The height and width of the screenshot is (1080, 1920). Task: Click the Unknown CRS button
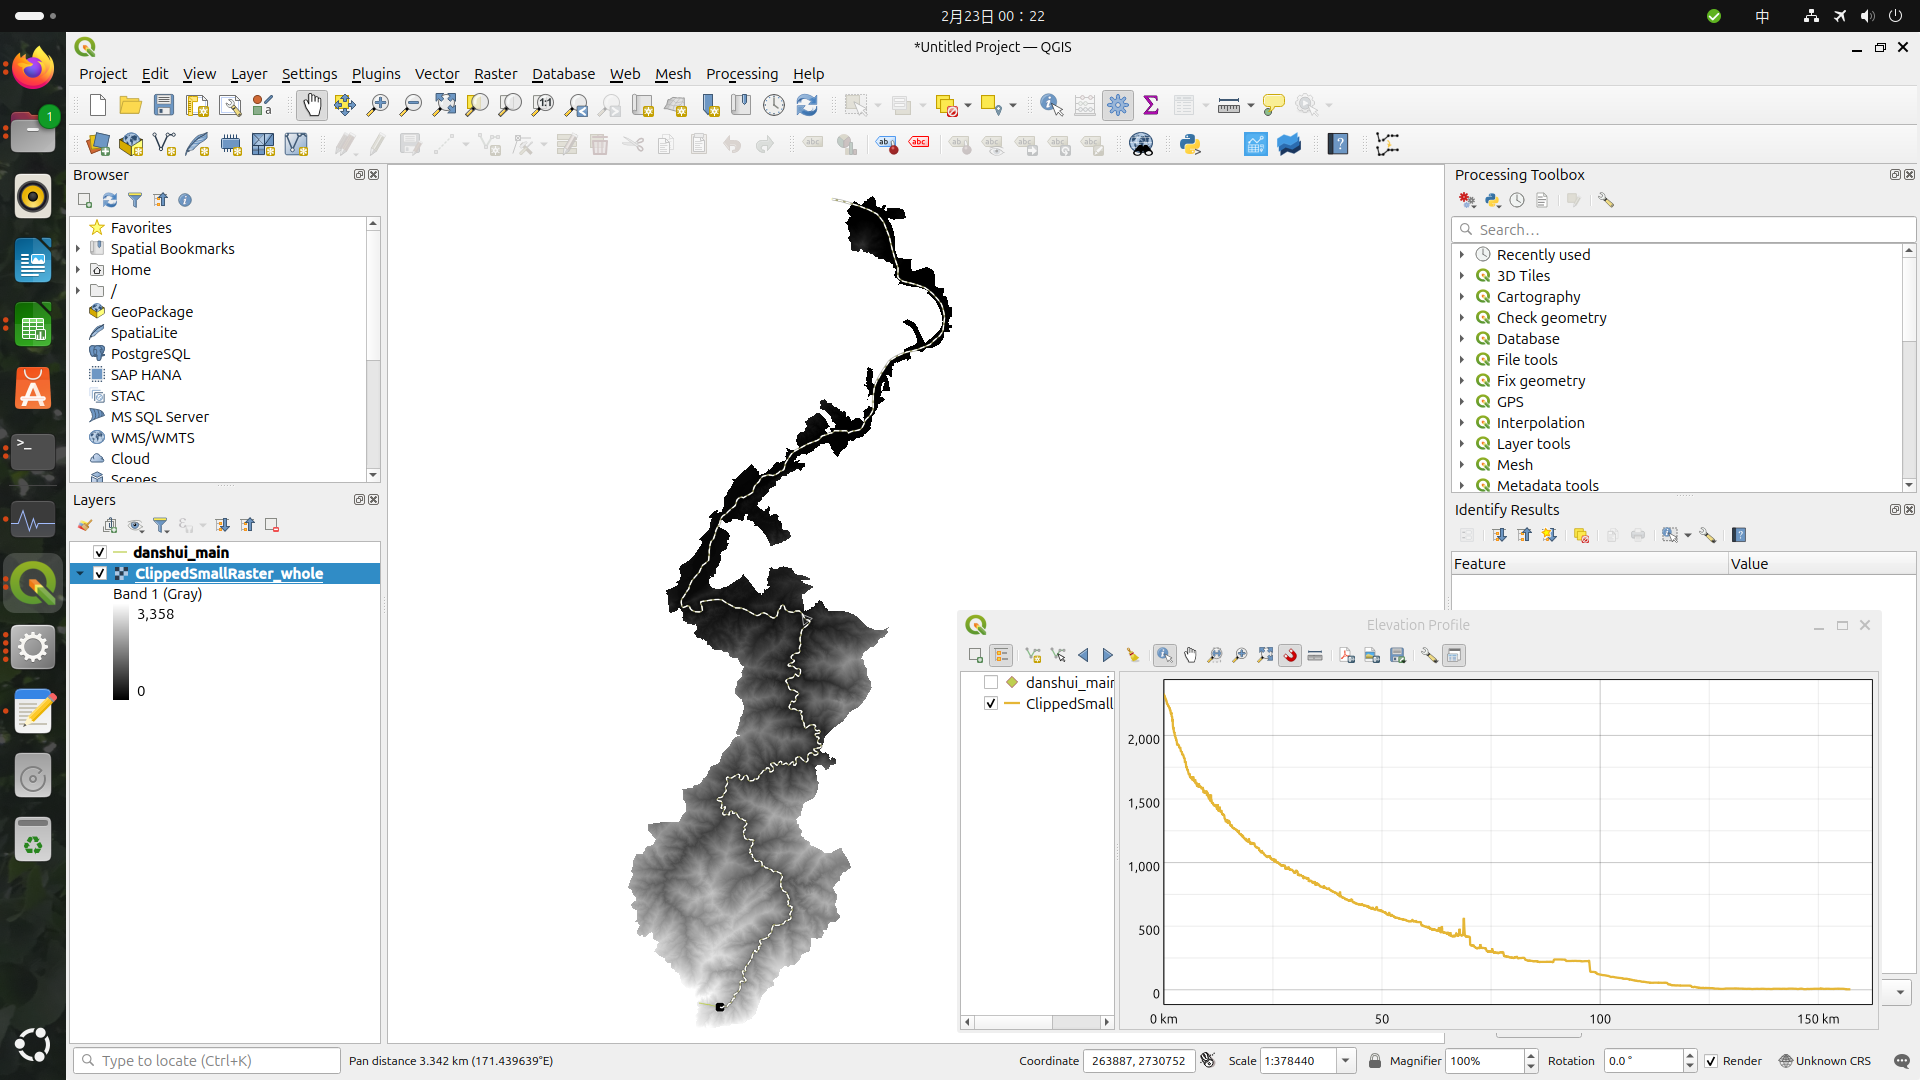tap(1824, 1061)
